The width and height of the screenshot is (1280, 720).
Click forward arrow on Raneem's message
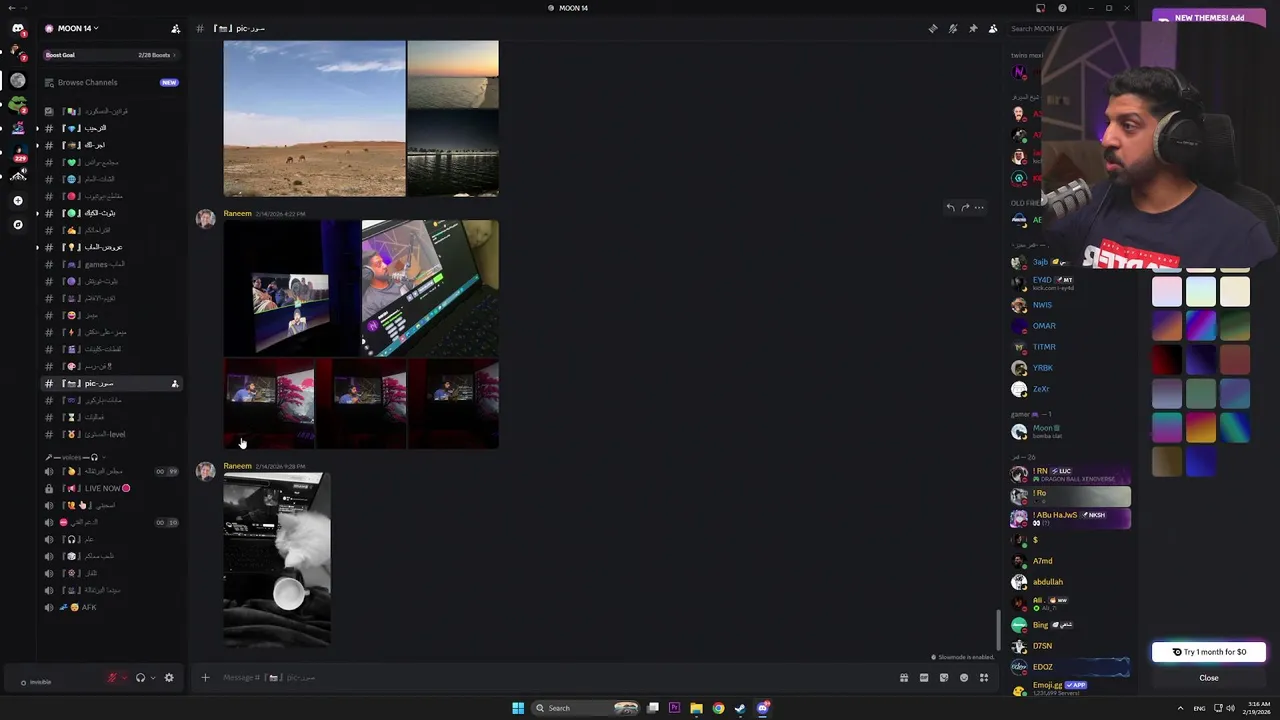[x=965, y=208]
